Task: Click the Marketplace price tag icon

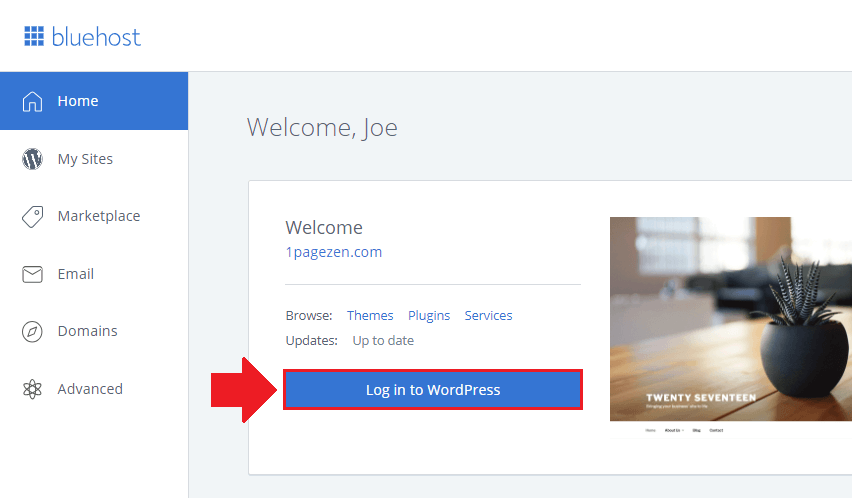Action: 32,217
